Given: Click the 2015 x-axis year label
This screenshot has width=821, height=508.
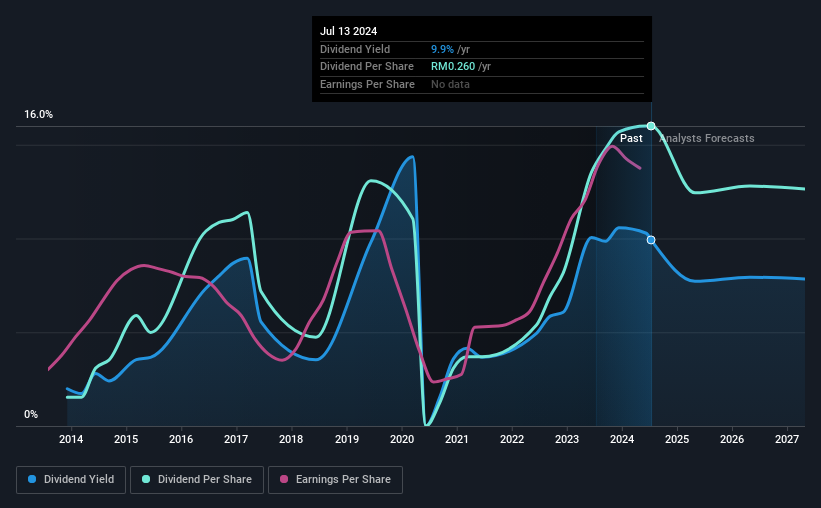Looking at the screenshot, I should tap(126, 439).
